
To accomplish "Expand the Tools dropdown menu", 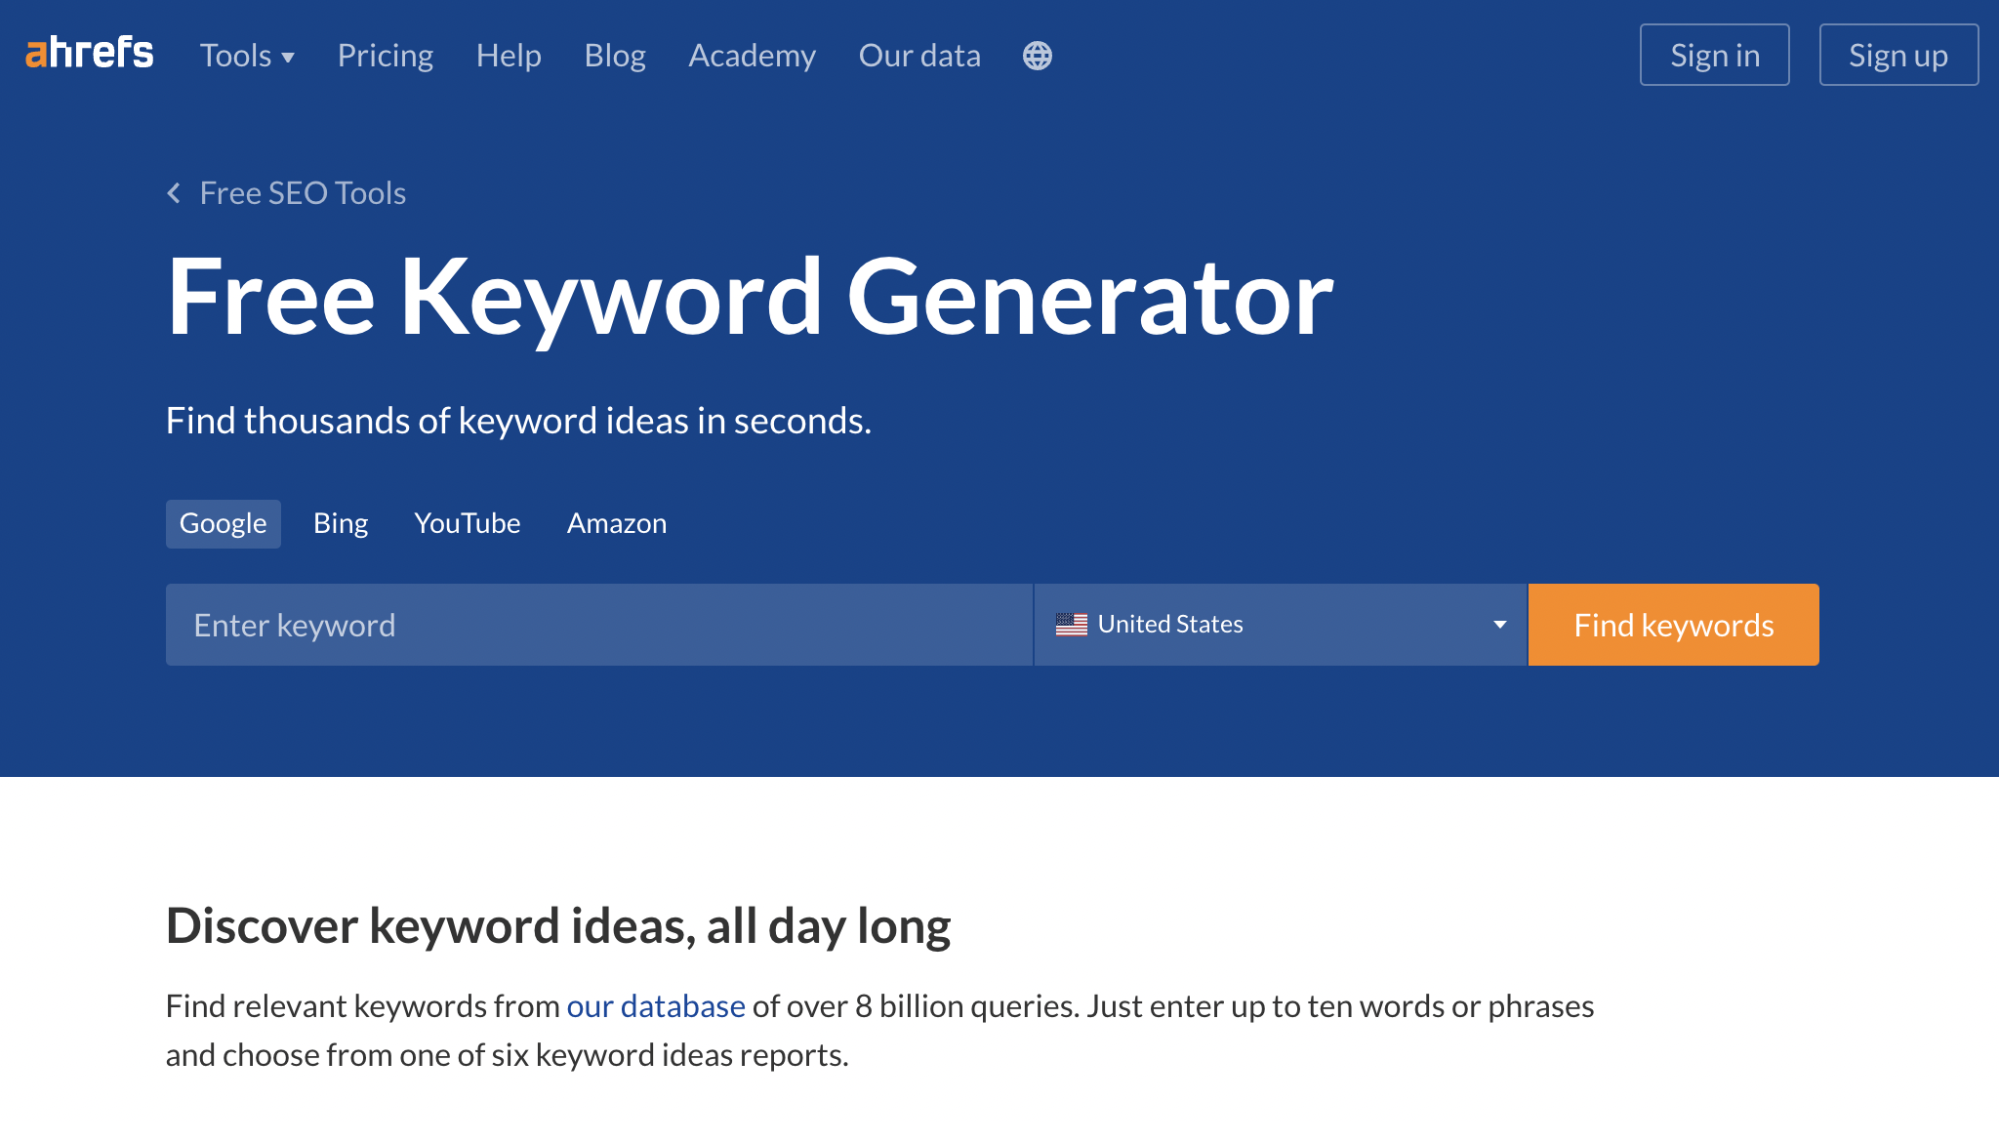I will [x=246, y=56].
